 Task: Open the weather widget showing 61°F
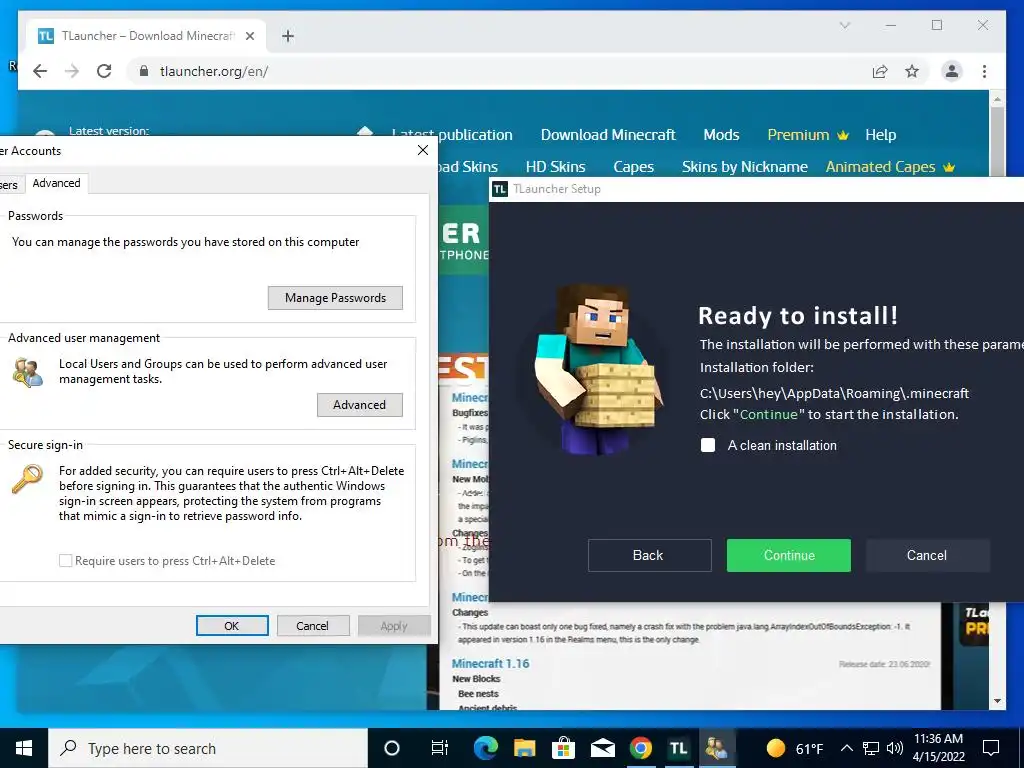(794, 748)
